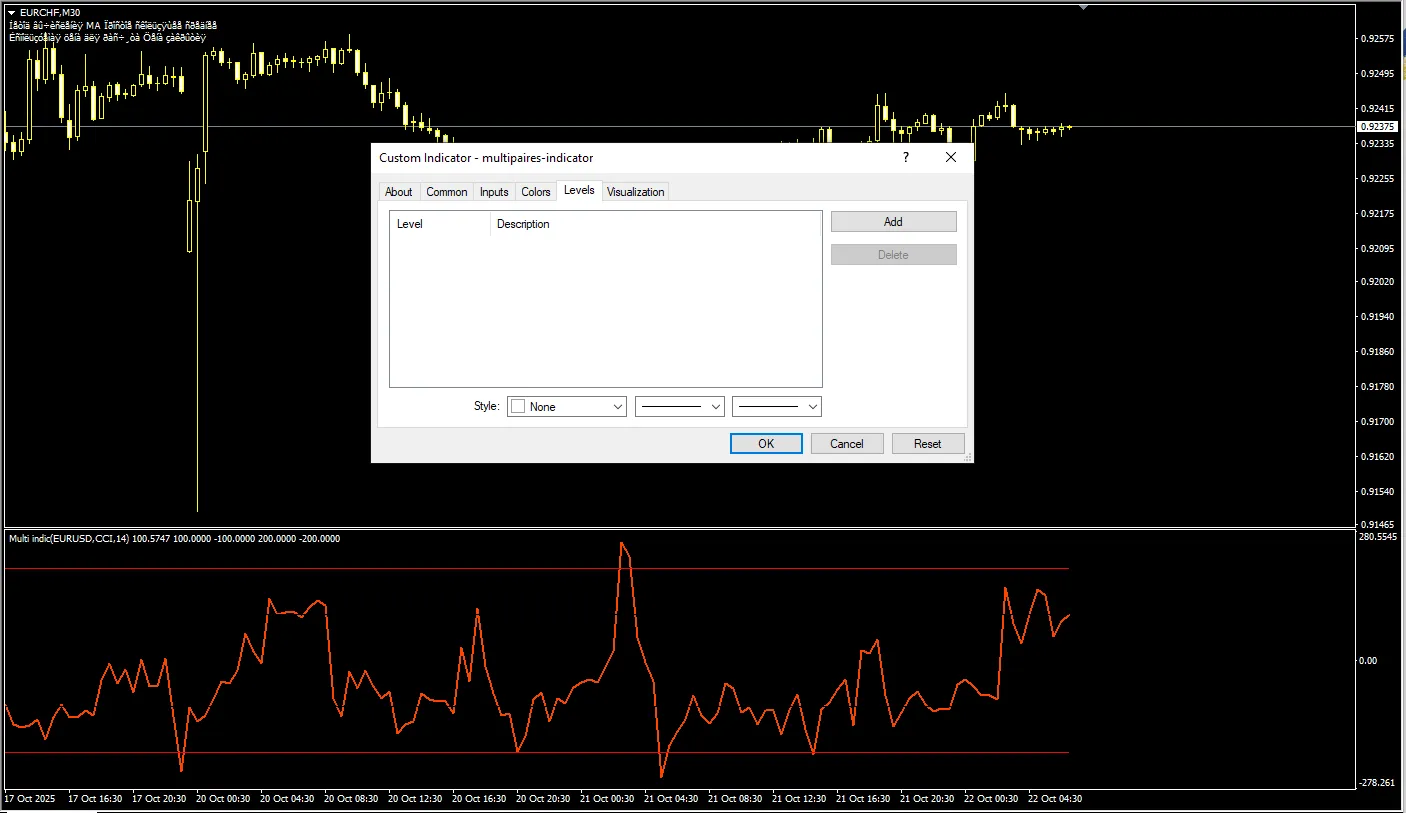Confirm the dialog with OK
The height and width of the screenshot is (813, 1406).
pos(766,443)
